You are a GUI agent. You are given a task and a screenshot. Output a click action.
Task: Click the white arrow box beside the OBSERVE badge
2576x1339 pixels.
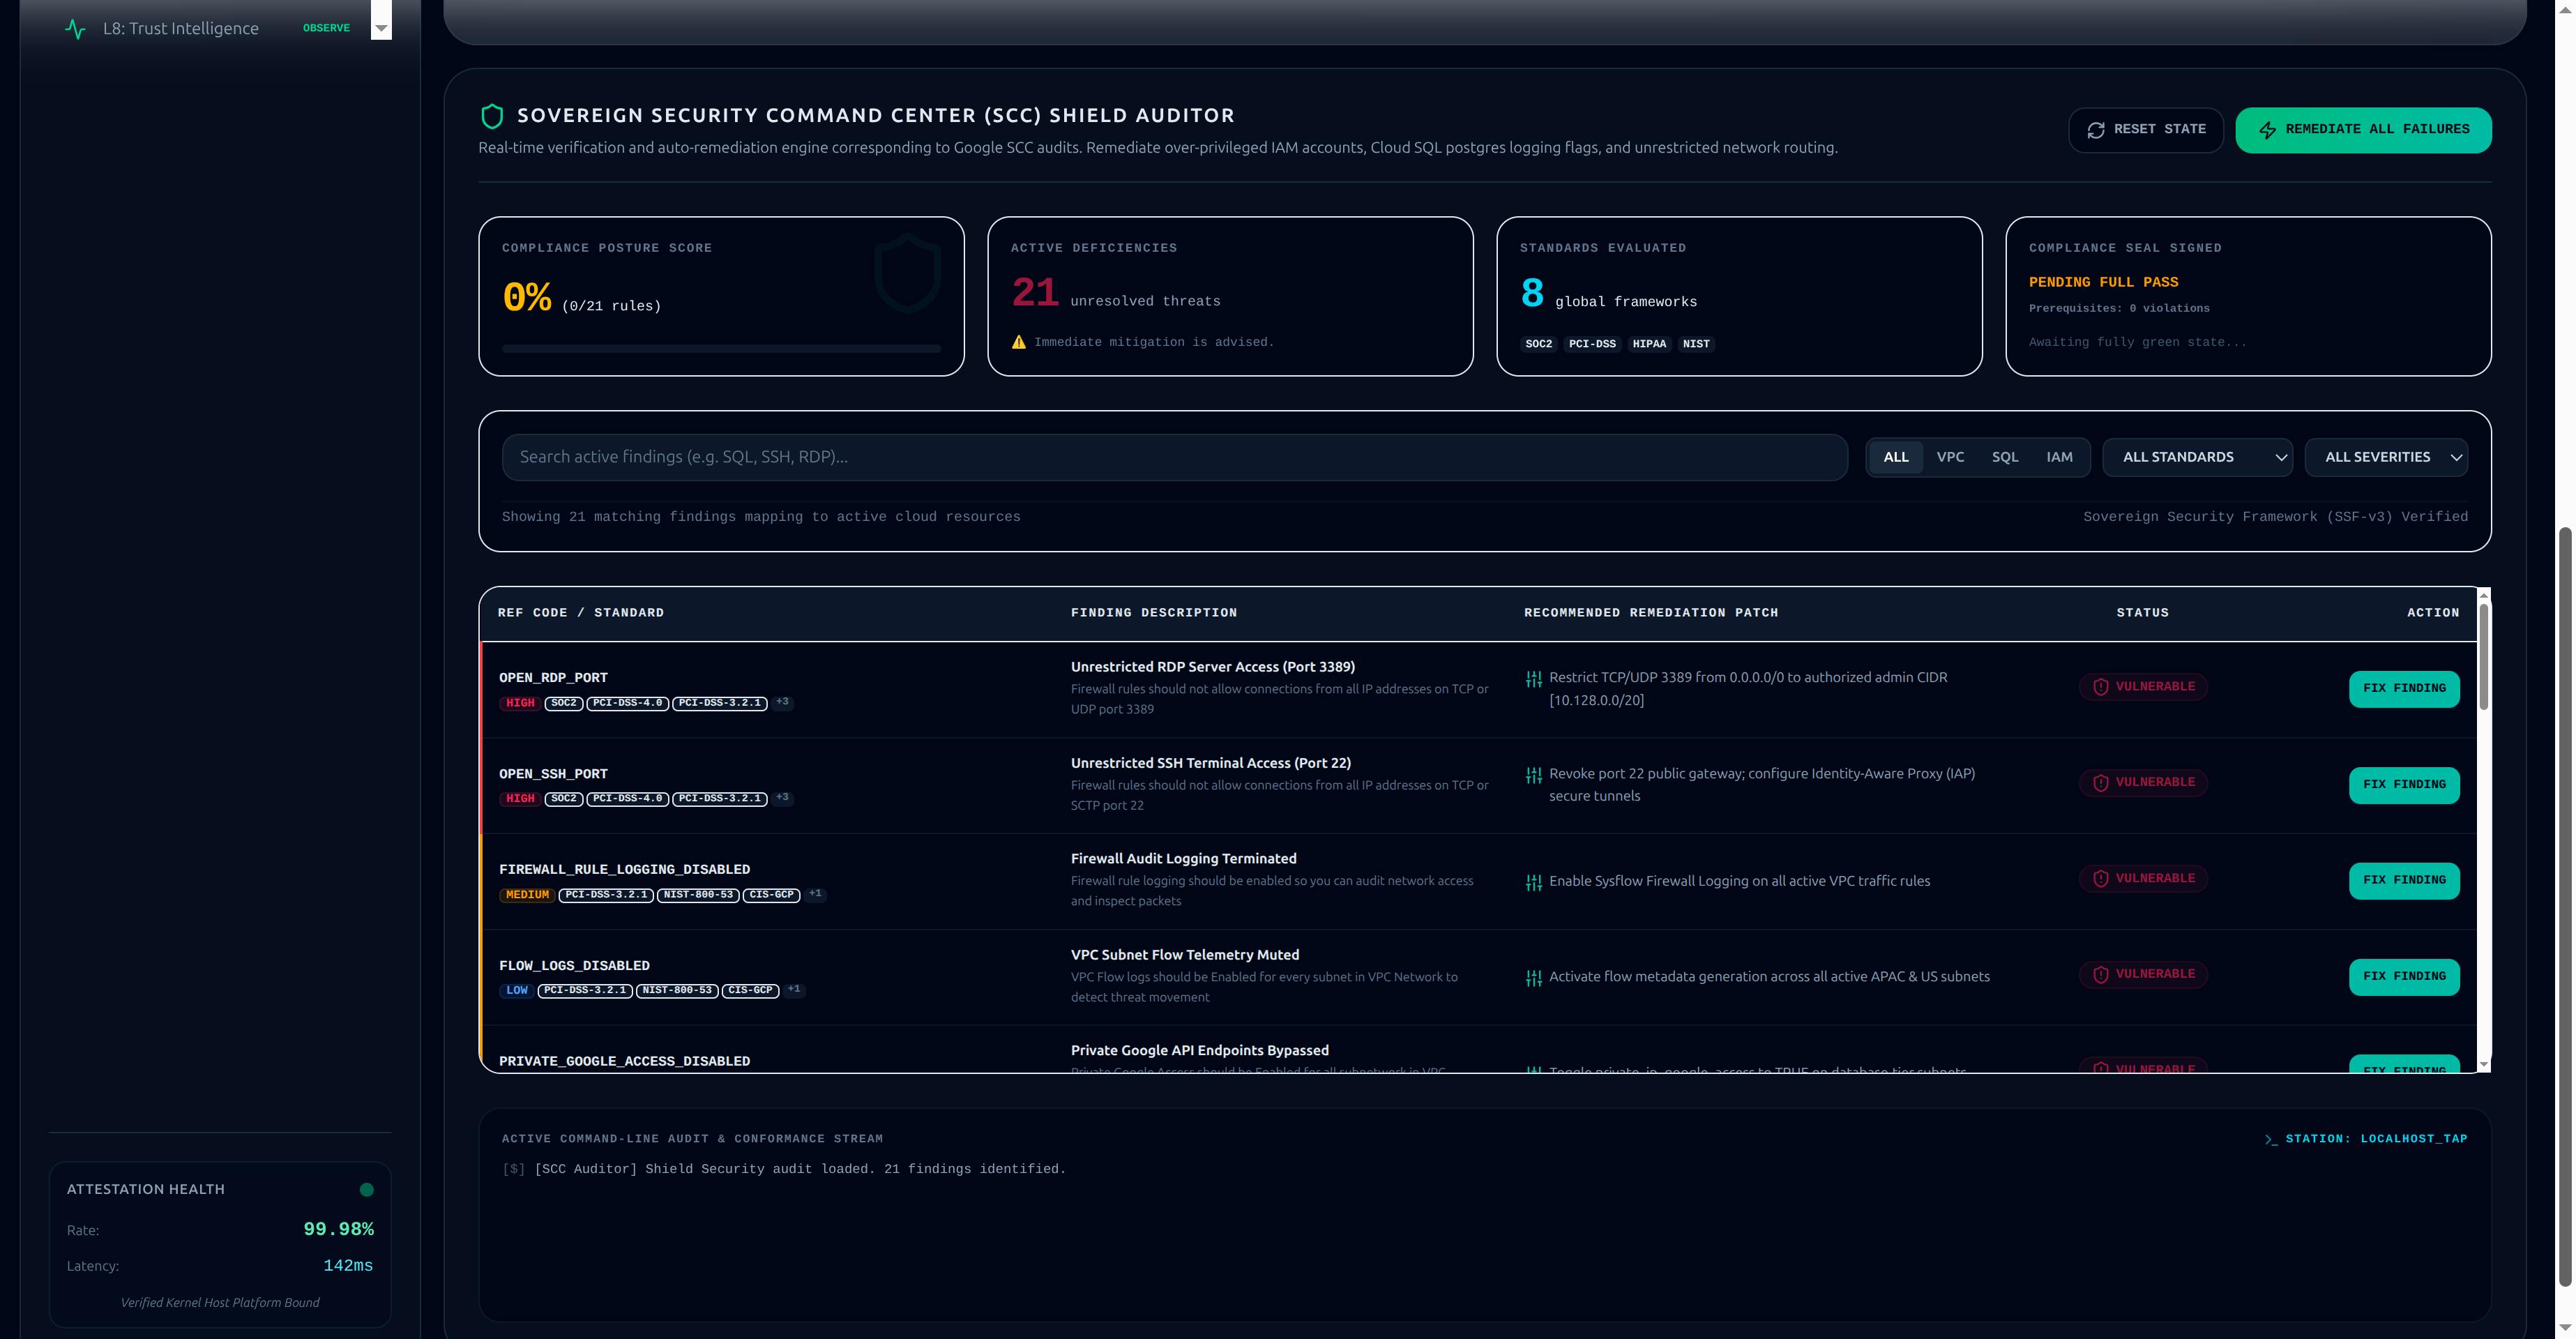(381, 20)
